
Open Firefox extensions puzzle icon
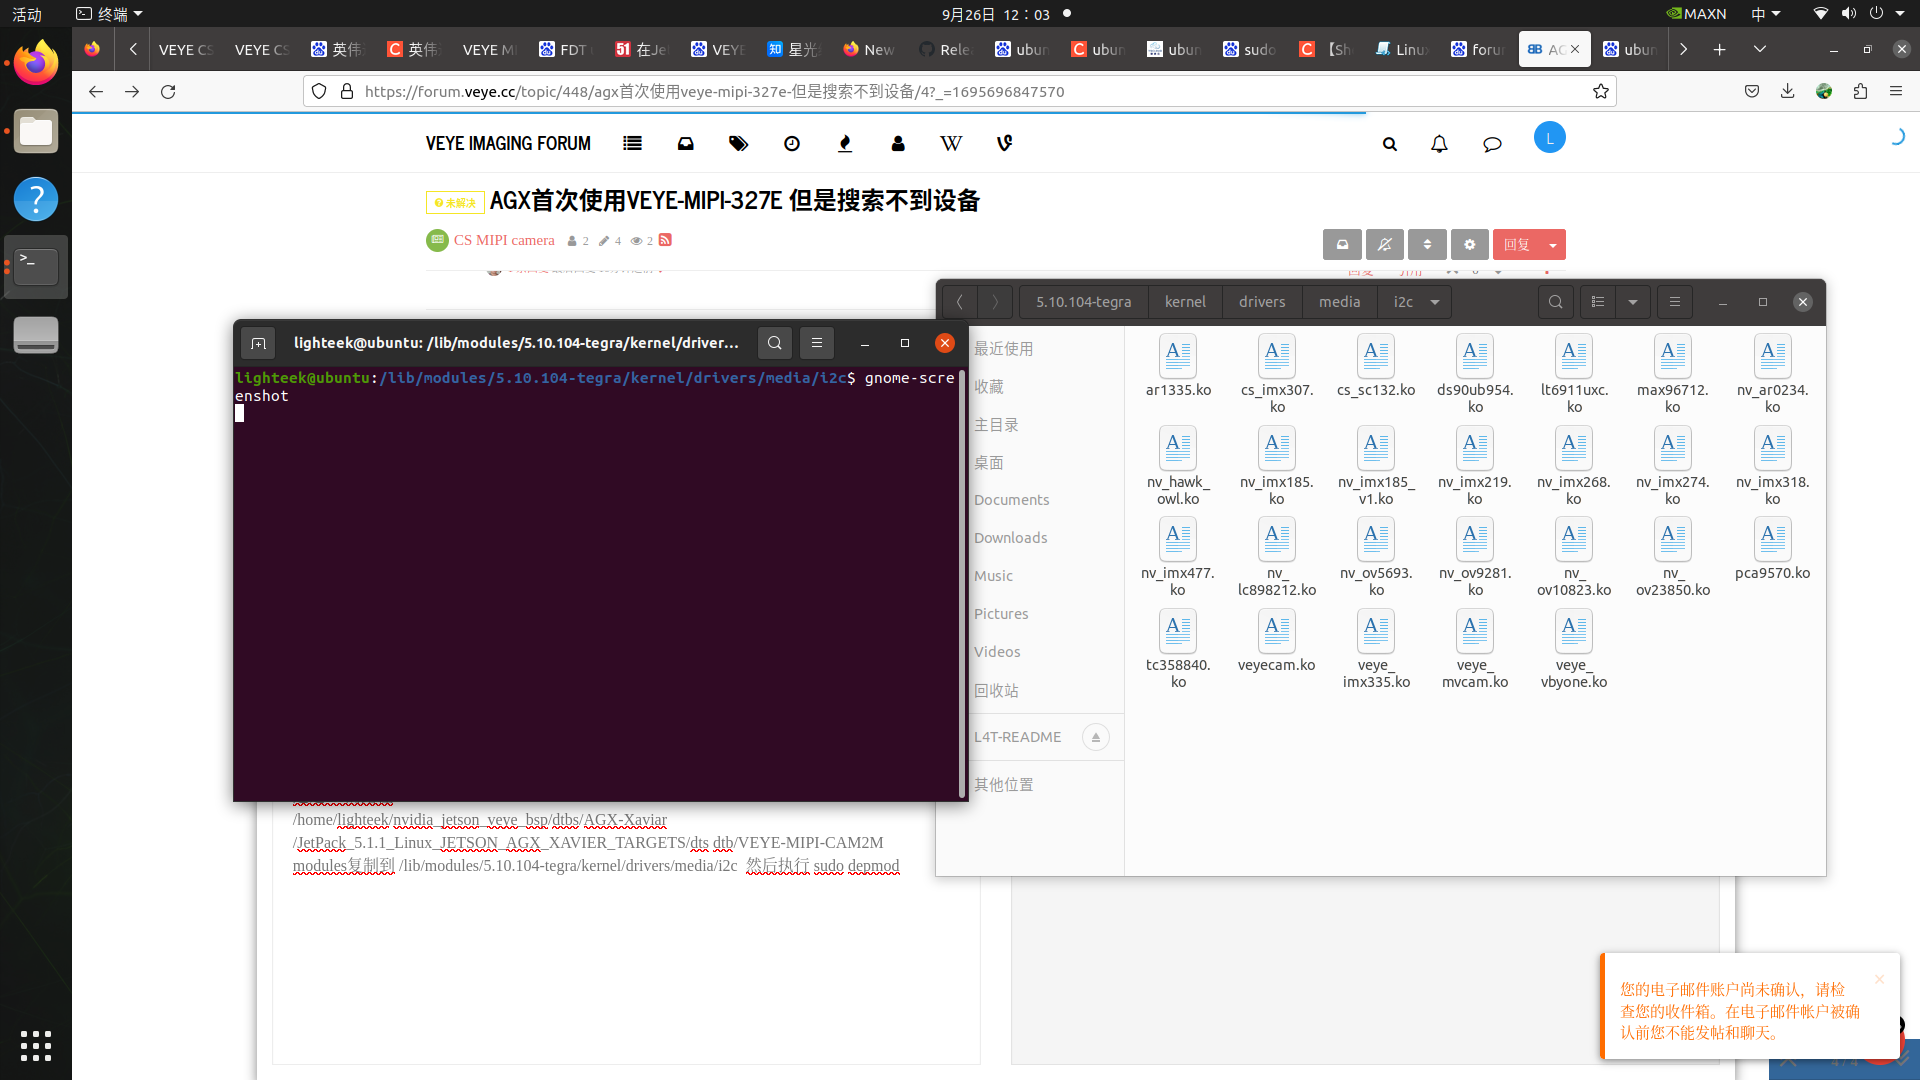click(1860, 91)
